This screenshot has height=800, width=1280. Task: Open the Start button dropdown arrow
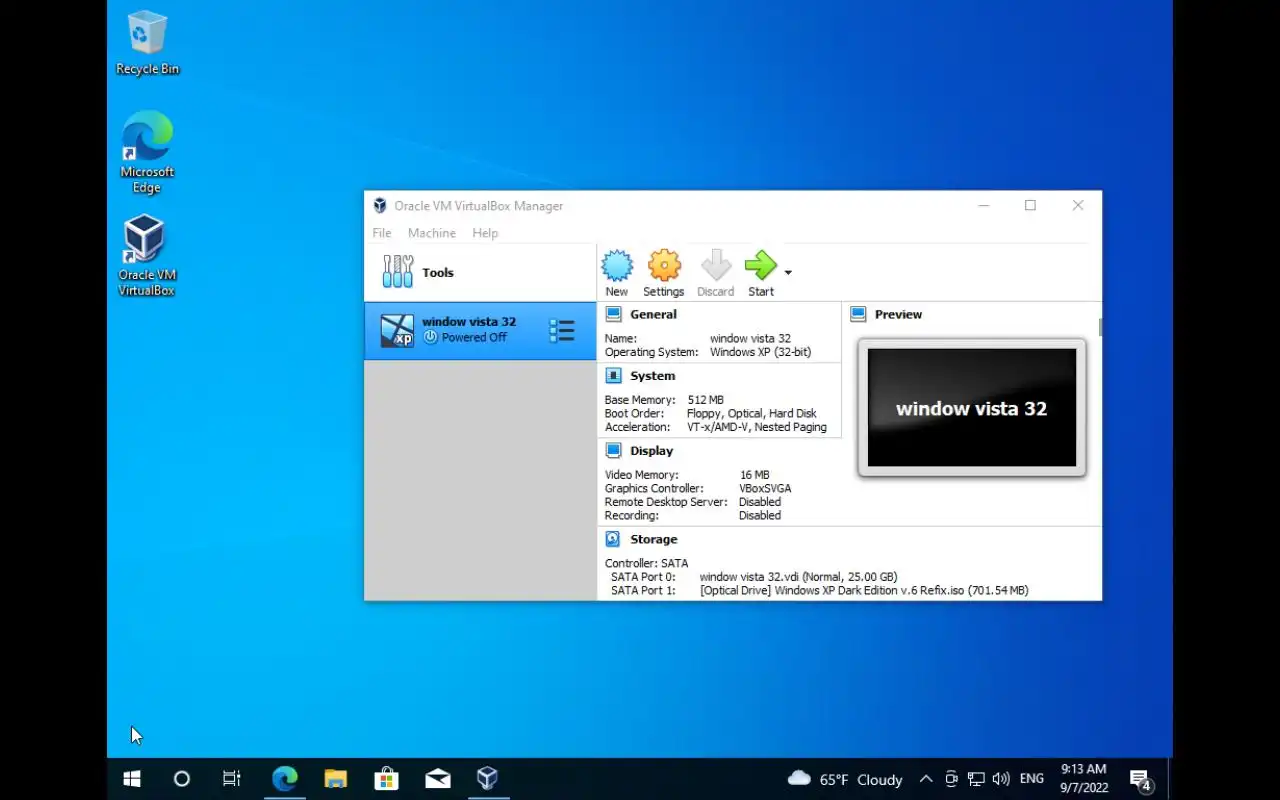[788, 273]
